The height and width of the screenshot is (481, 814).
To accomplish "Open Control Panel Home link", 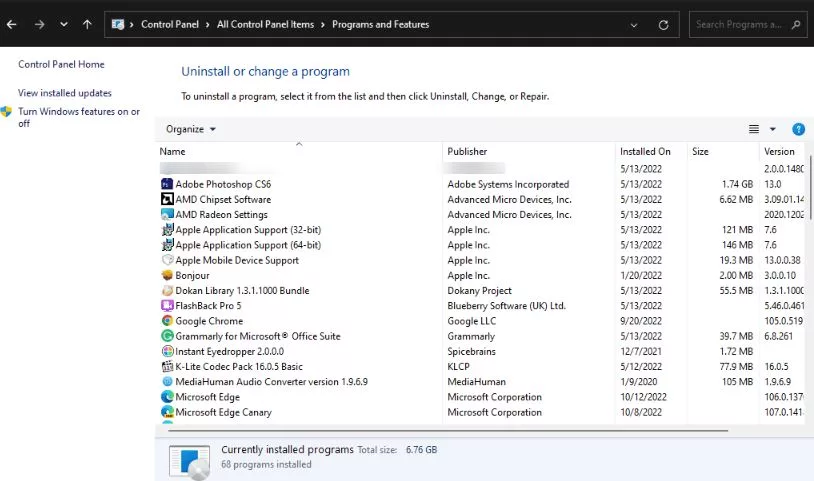I will tap(61, 64).
